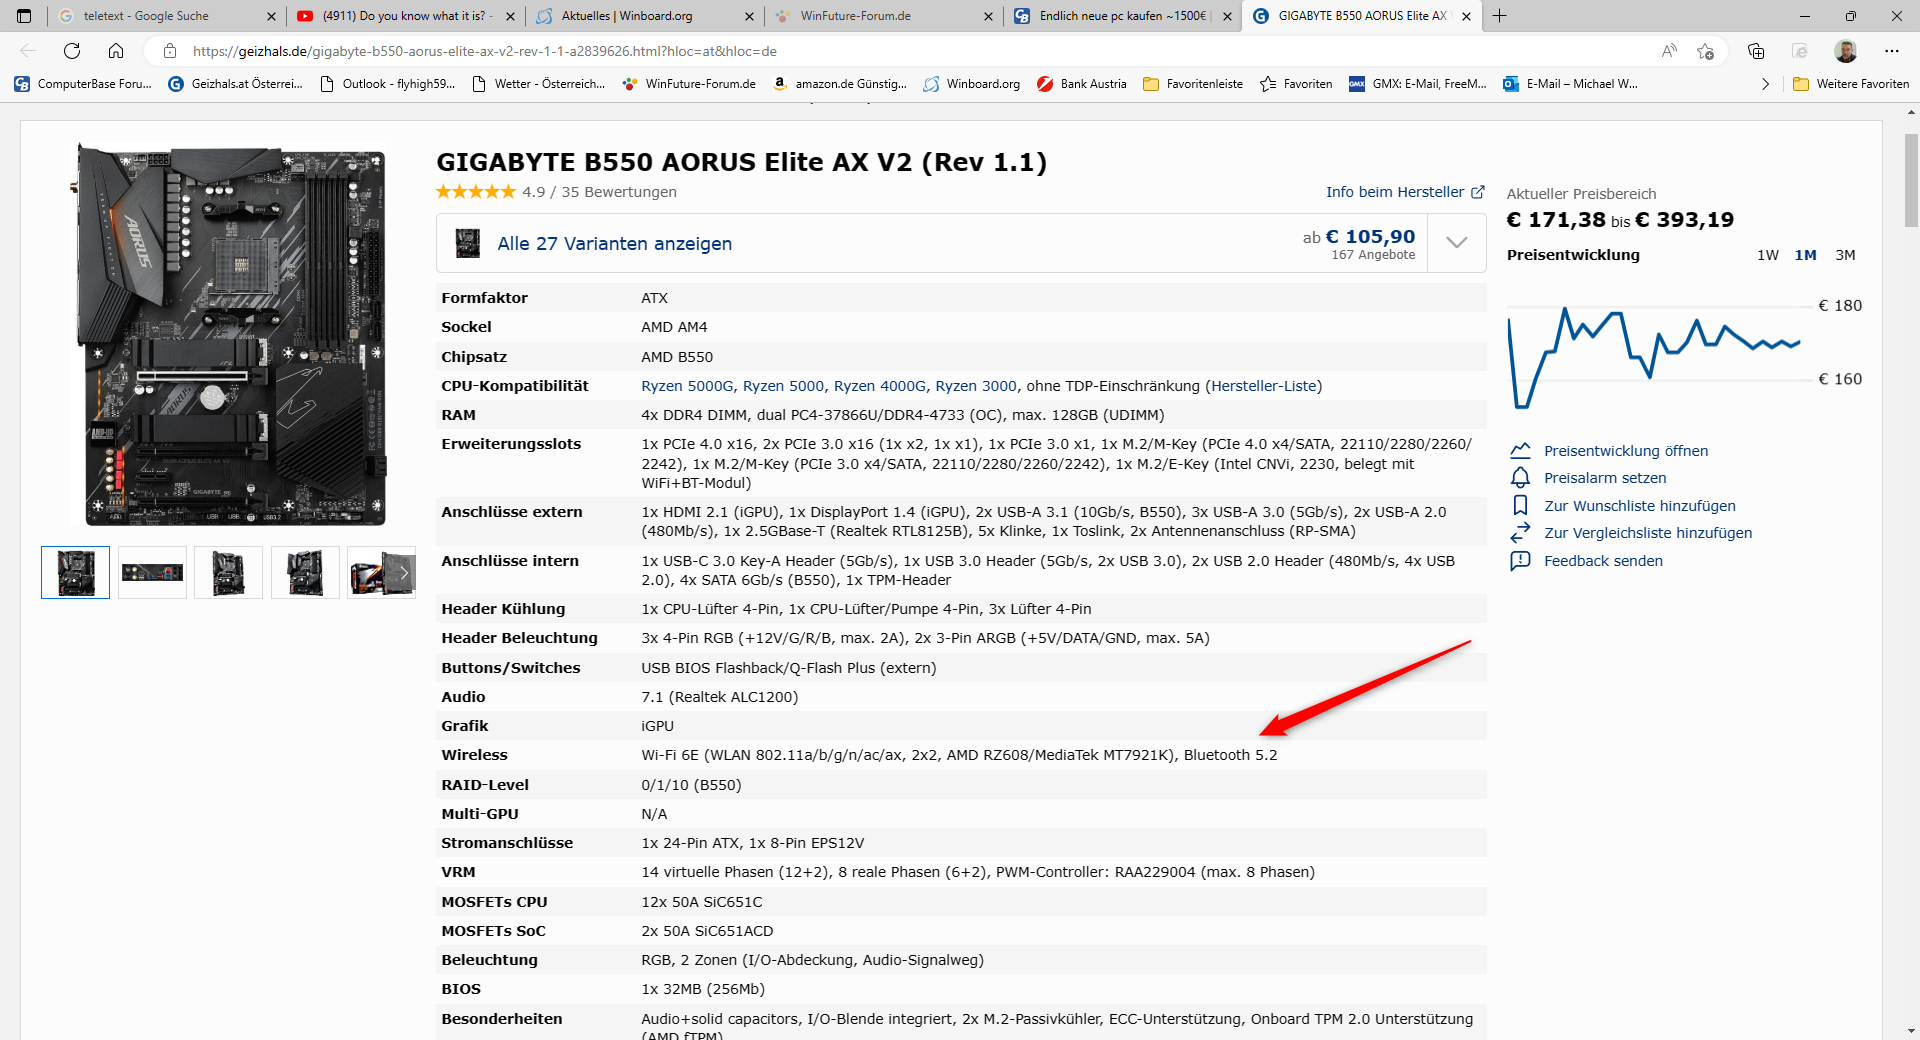
Task: View site information lock icon
Action: [x=170, y=51]
